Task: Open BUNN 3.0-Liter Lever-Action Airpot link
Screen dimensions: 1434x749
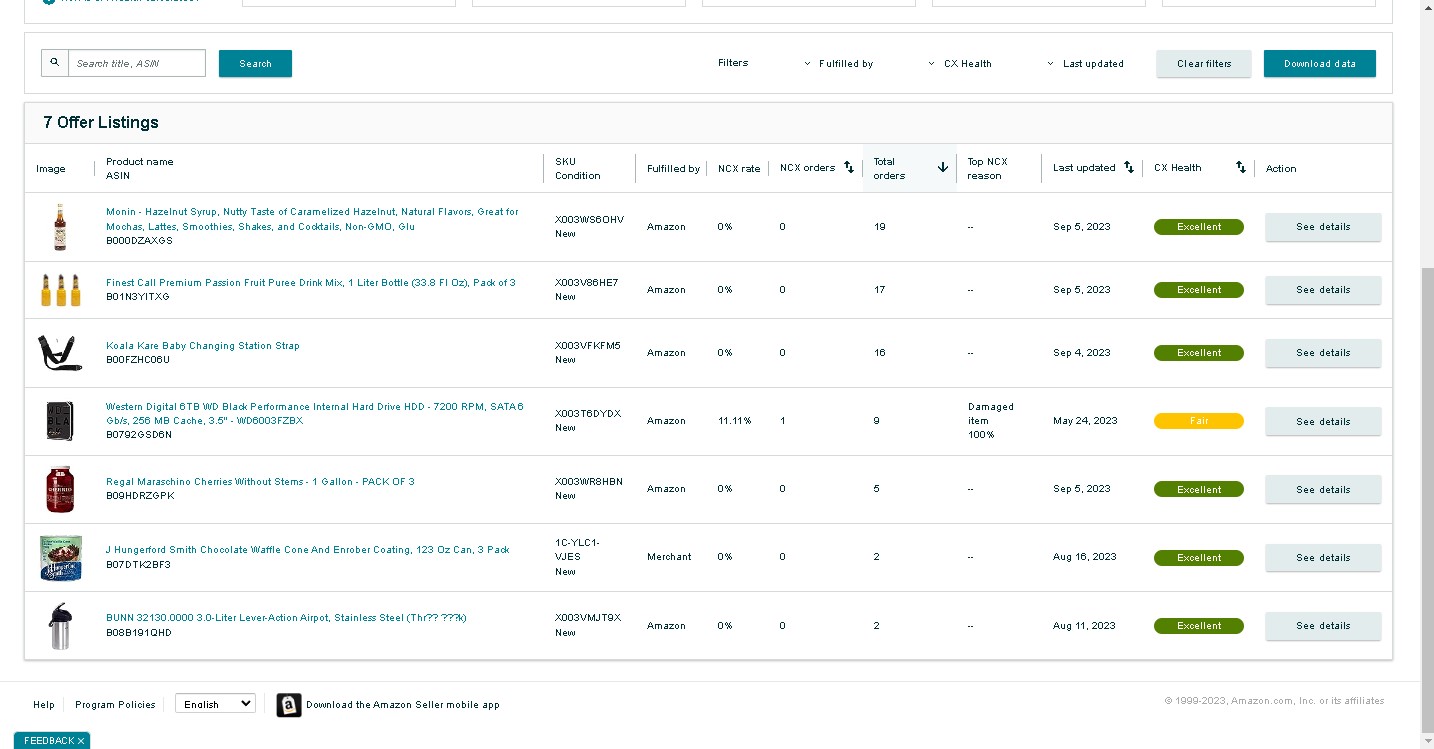Action: pos(286,618)
